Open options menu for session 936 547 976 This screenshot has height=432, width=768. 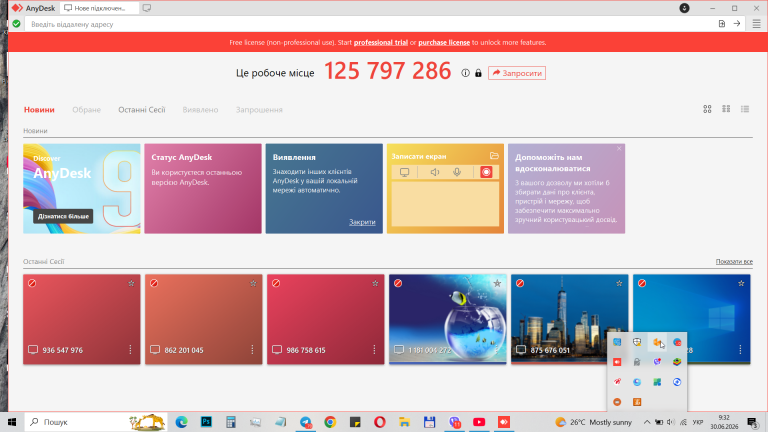pyautogui.click(x=130, y=350)
